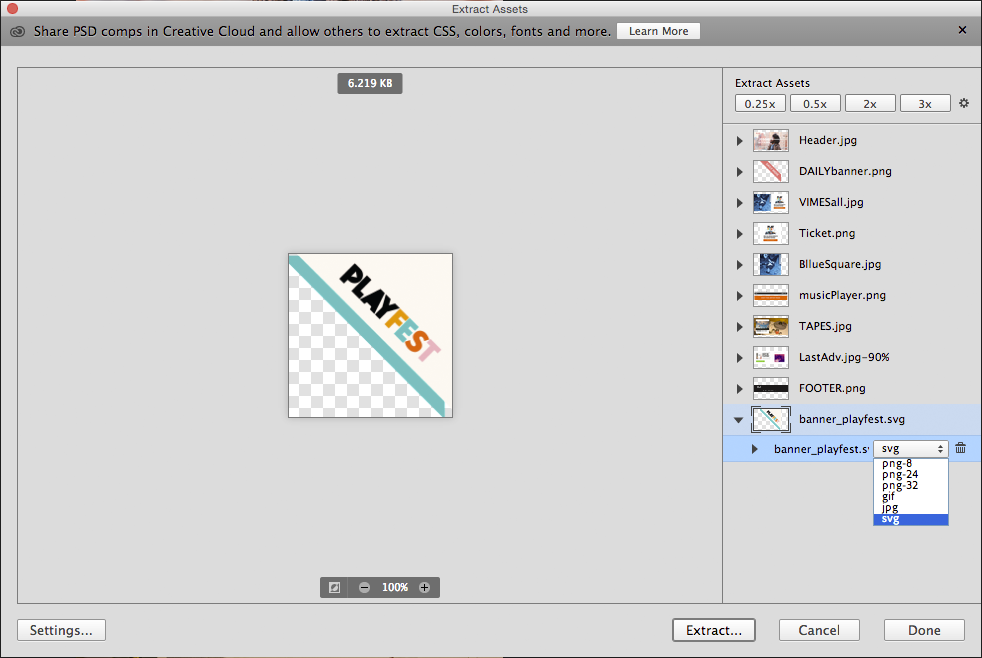Expand the LastAdv.jpg-90% asset row
This screenshot has height=658, width=982.
pos(740,357)
